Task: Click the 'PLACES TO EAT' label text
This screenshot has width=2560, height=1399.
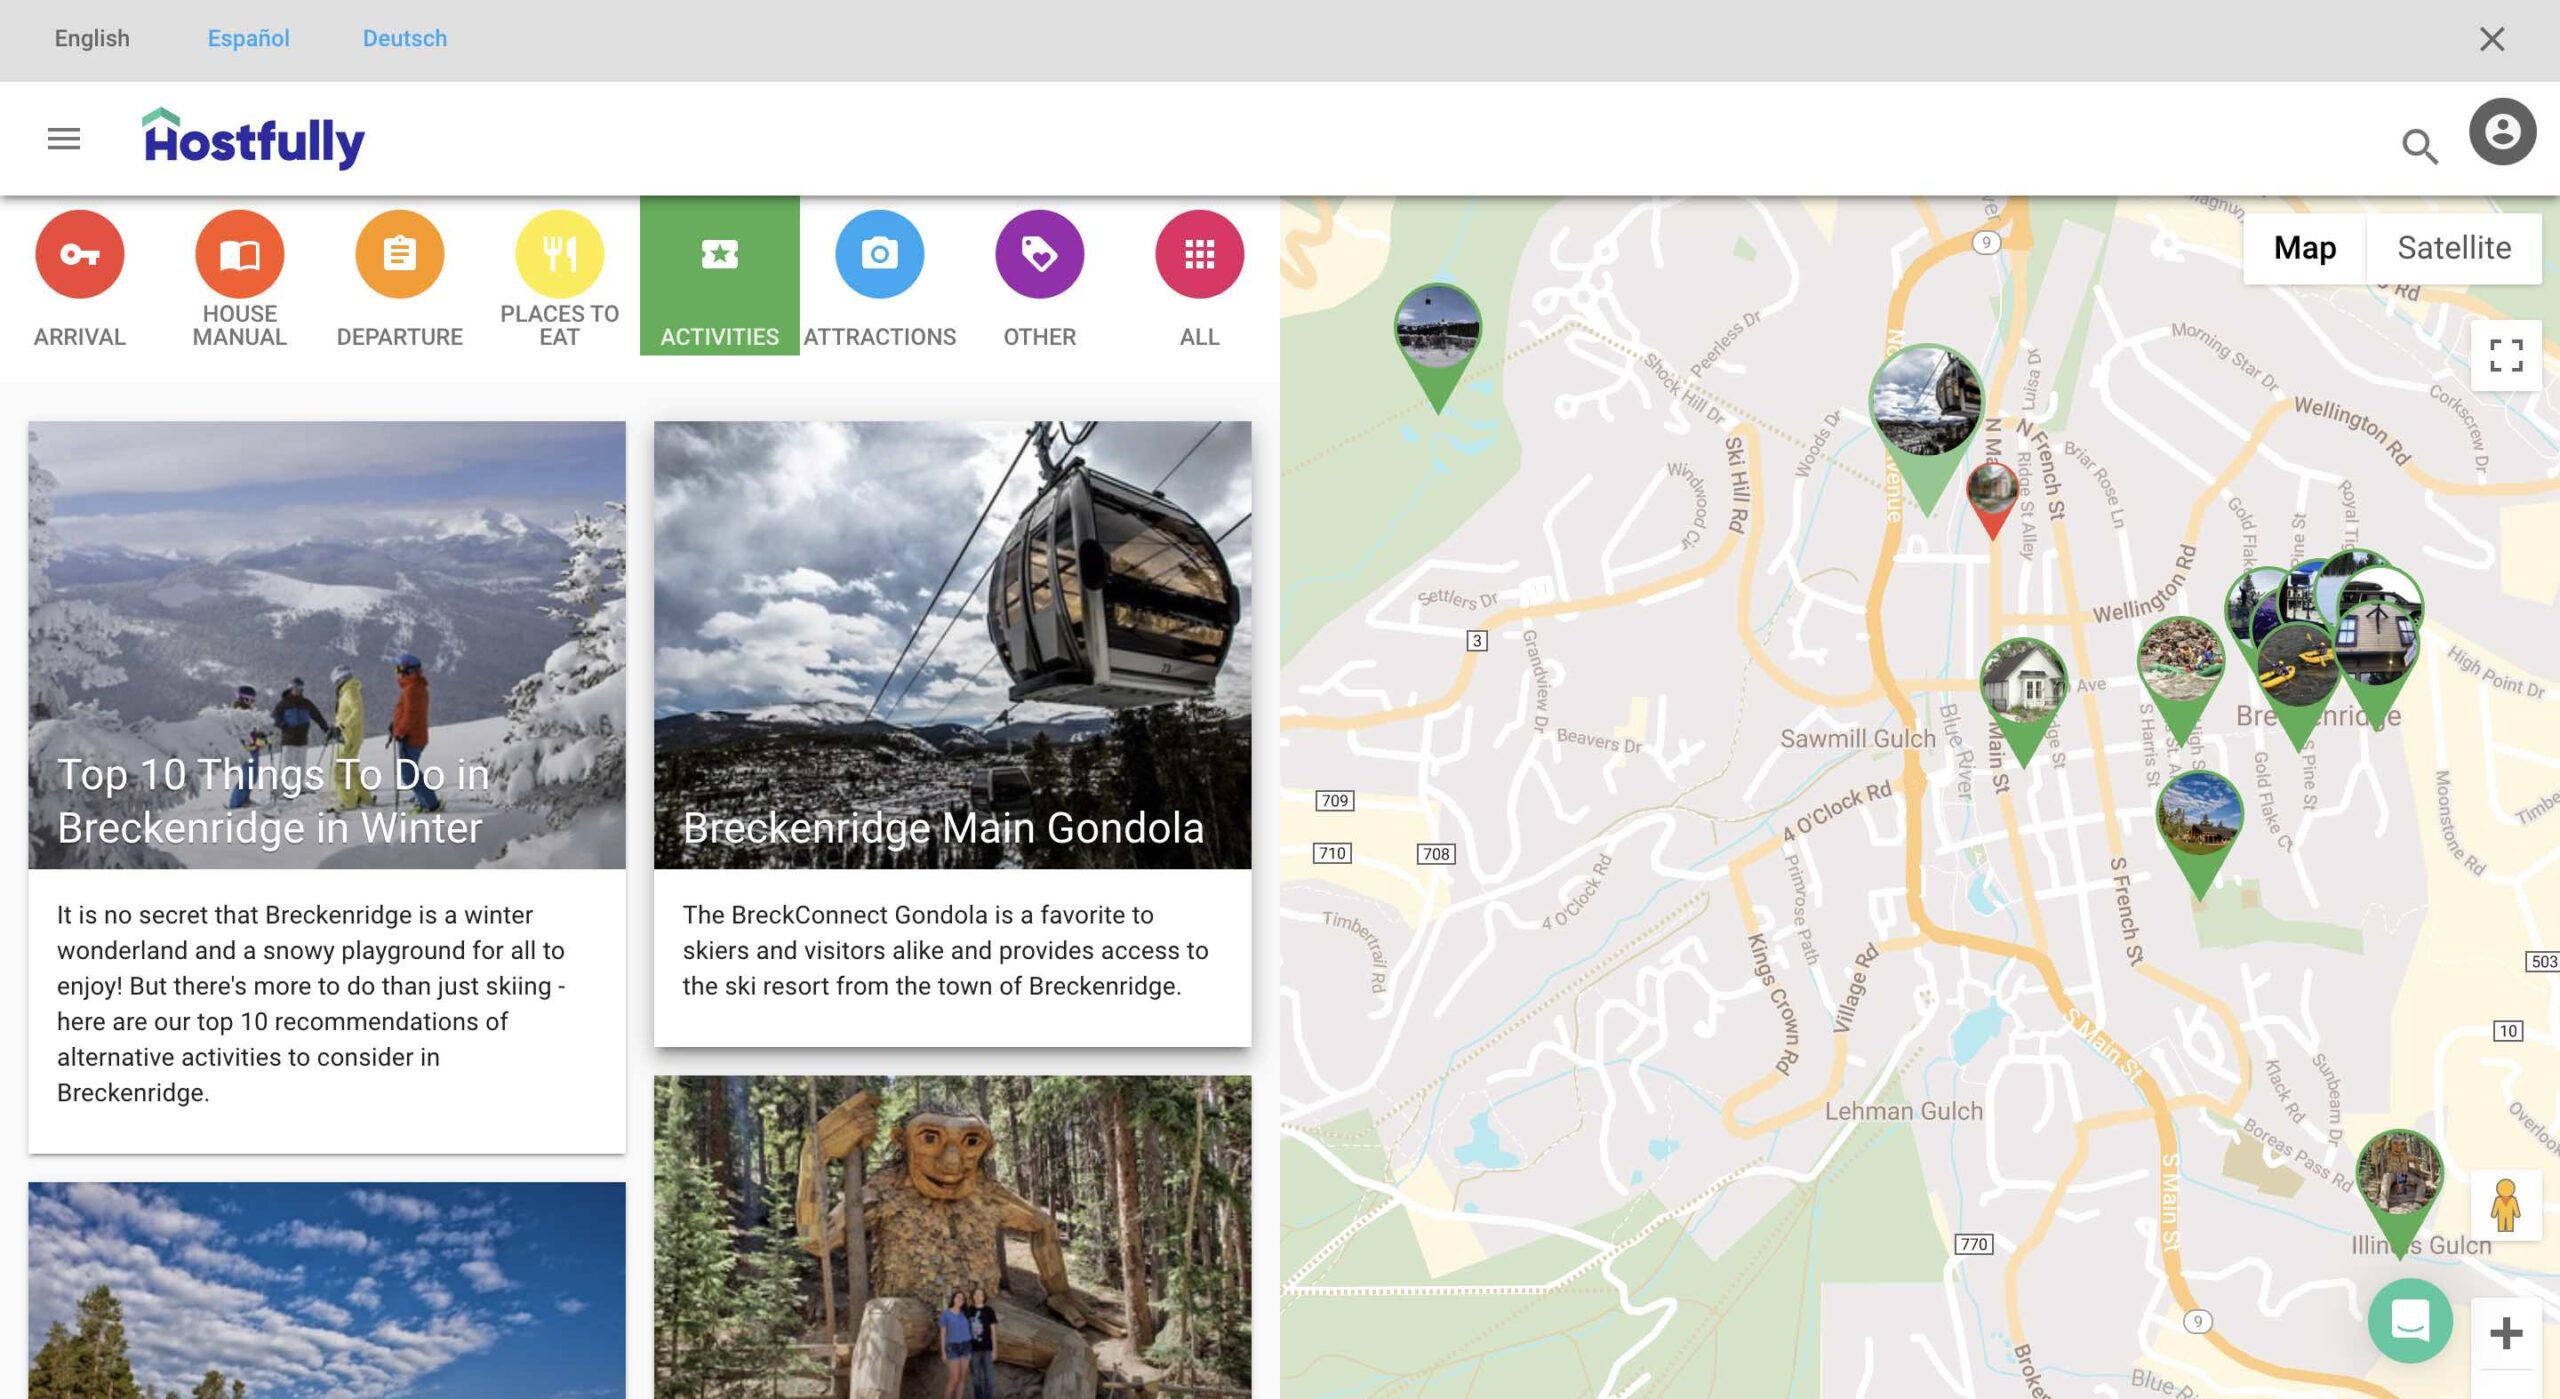Action: (560, 325)
